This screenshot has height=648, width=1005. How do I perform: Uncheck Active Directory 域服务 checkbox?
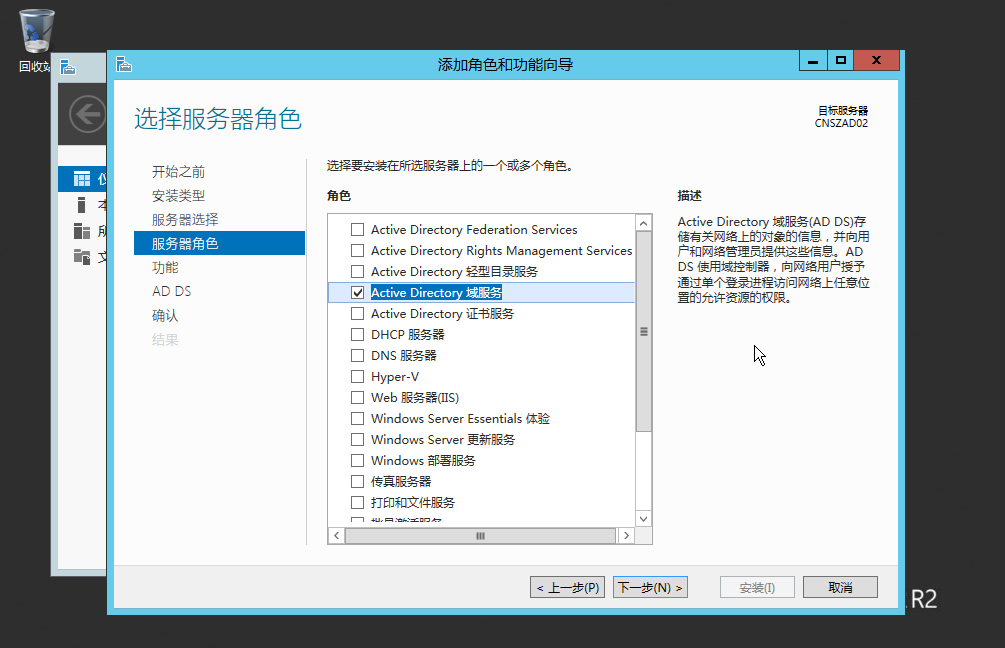click(x=358, y=293)
